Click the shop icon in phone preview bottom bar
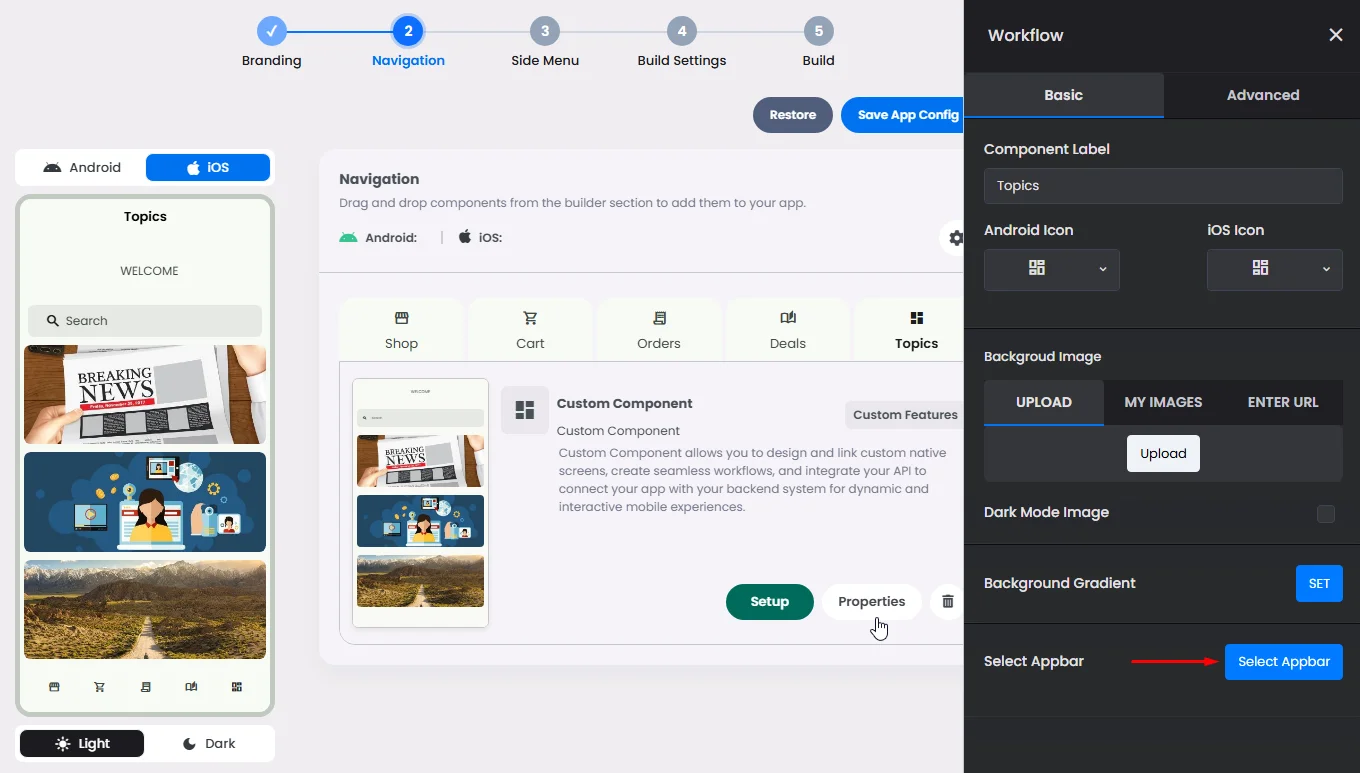Viewport: 1360px width, 773px height. (54, 687)
